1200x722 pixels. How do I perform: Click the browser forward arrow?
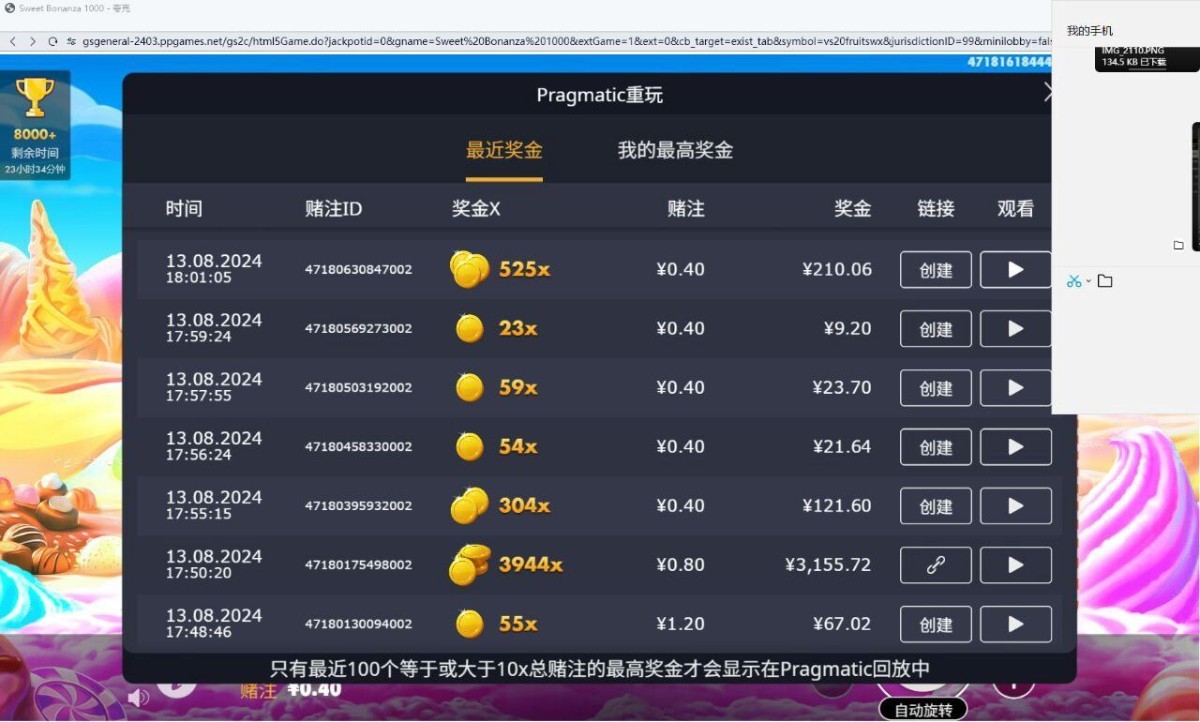pos(33,41)
